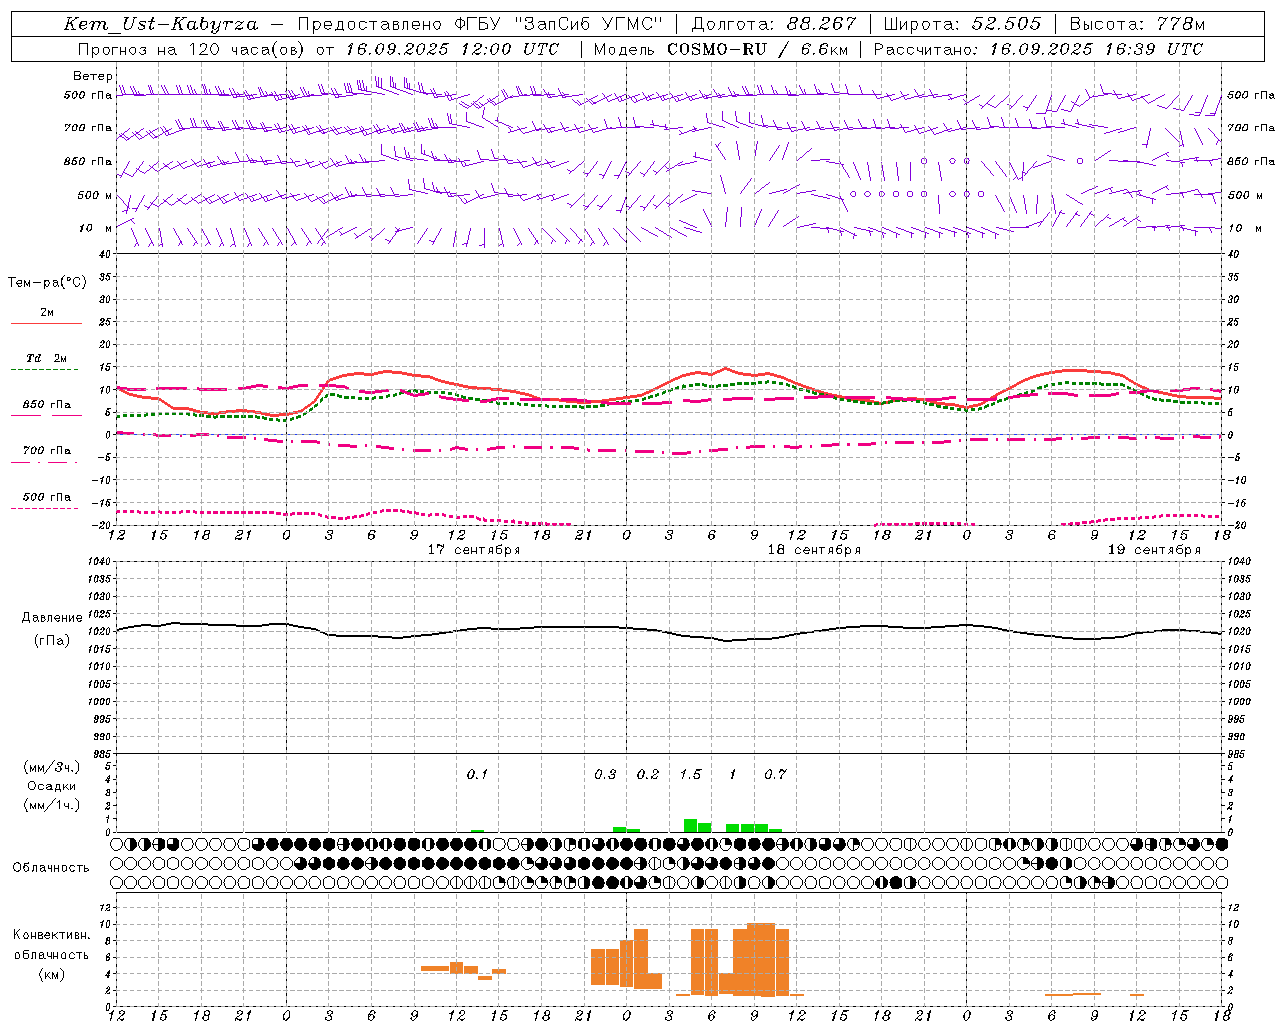The height and width of the screenshot is (1024, 1280).
Task: Click the dashed green line sample under 'Td 2м'
Action: (44, 369)
